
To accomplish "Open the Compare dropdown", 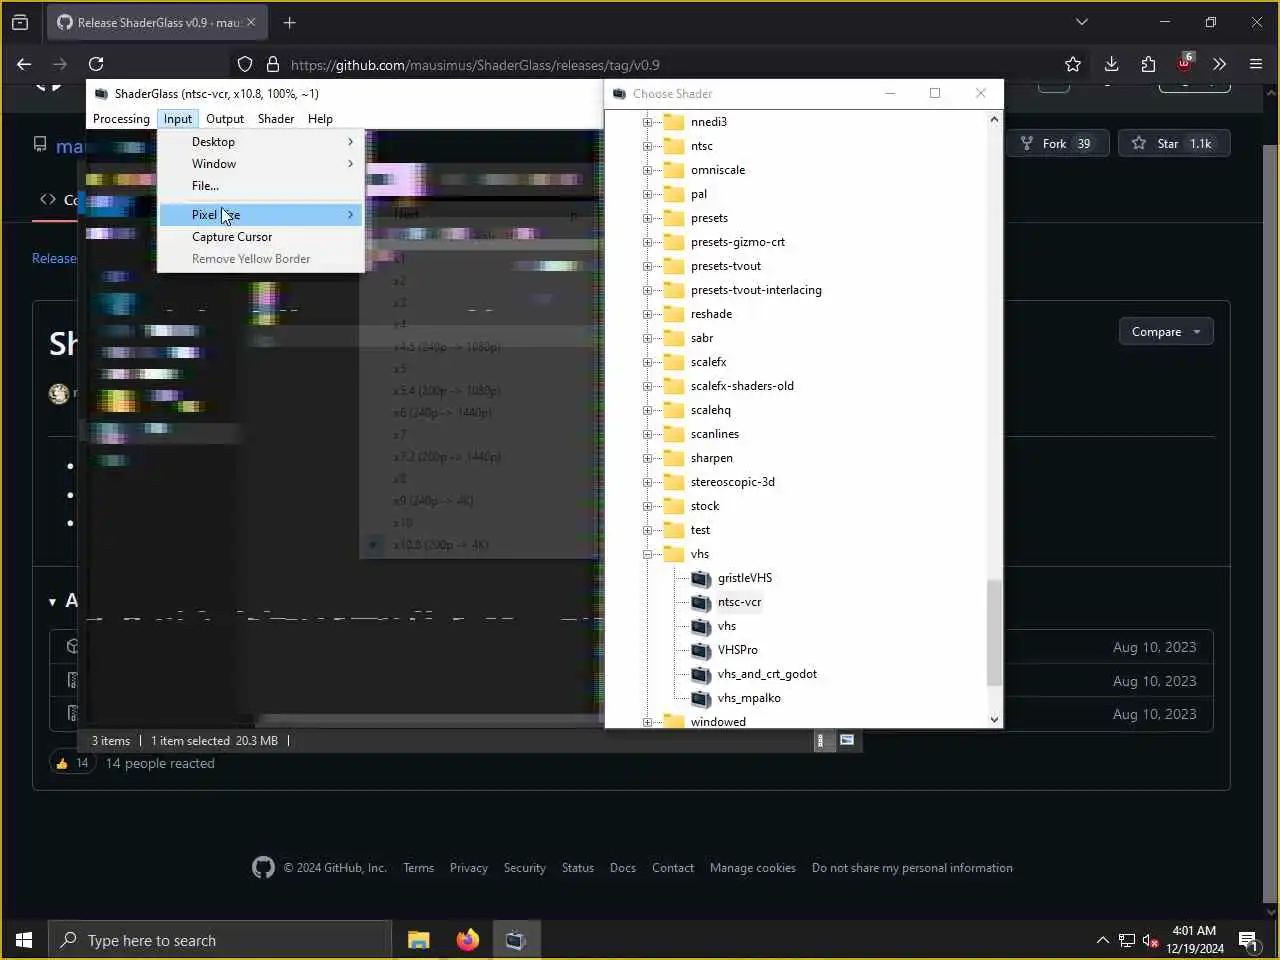I will coord(1166,332).
